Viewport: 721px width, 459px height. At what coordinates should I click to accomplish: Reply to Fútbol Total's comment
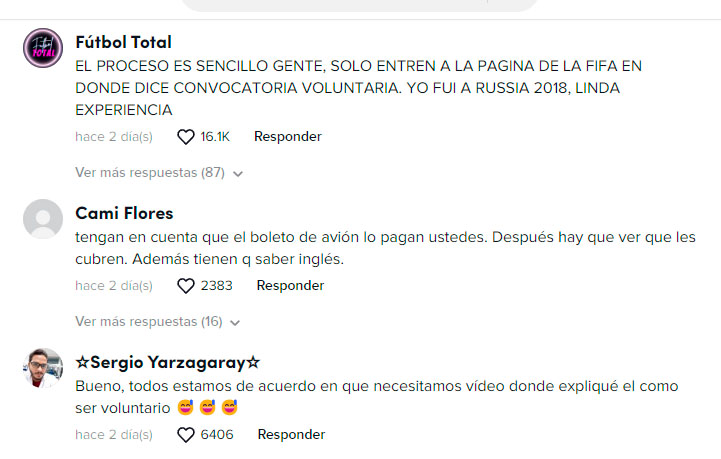[288, 137]
